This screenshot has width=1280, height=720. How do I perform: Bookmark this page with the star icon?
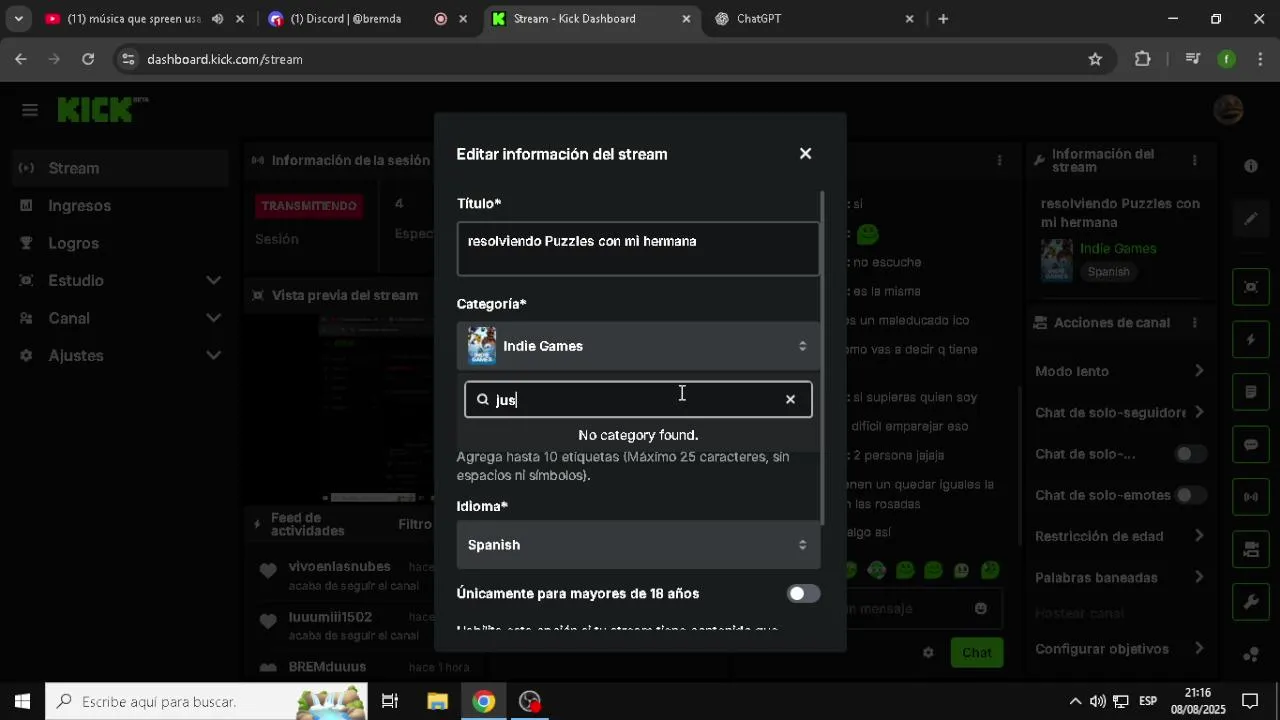coord(1095,59)
